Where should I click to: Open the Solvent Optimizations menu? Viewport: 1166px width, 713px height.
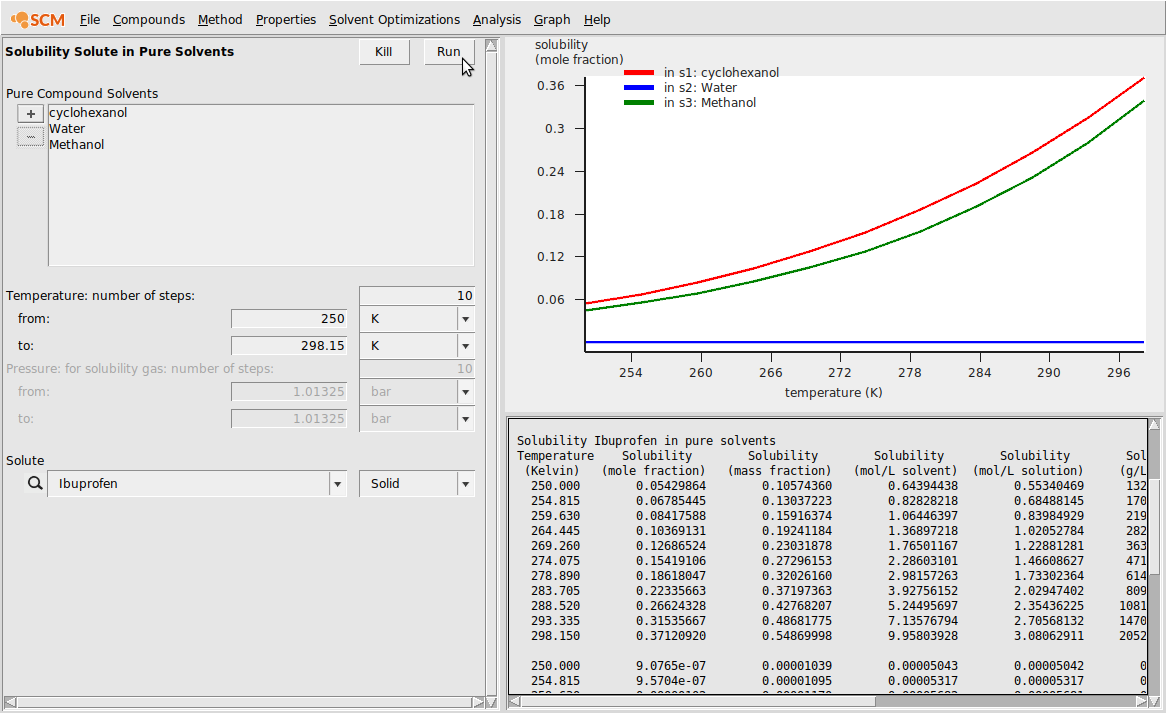click(x=394, y=19)
